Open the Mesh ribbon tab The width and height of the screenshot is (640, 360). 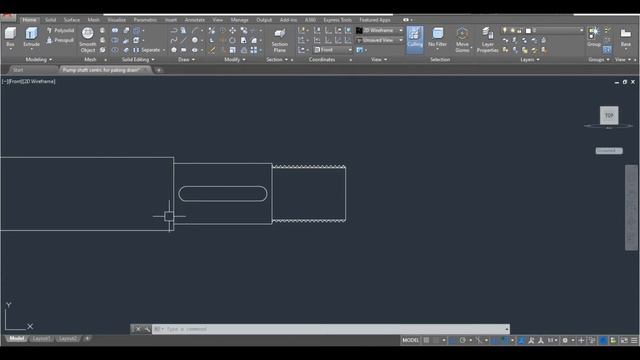[x=93, y=20]
